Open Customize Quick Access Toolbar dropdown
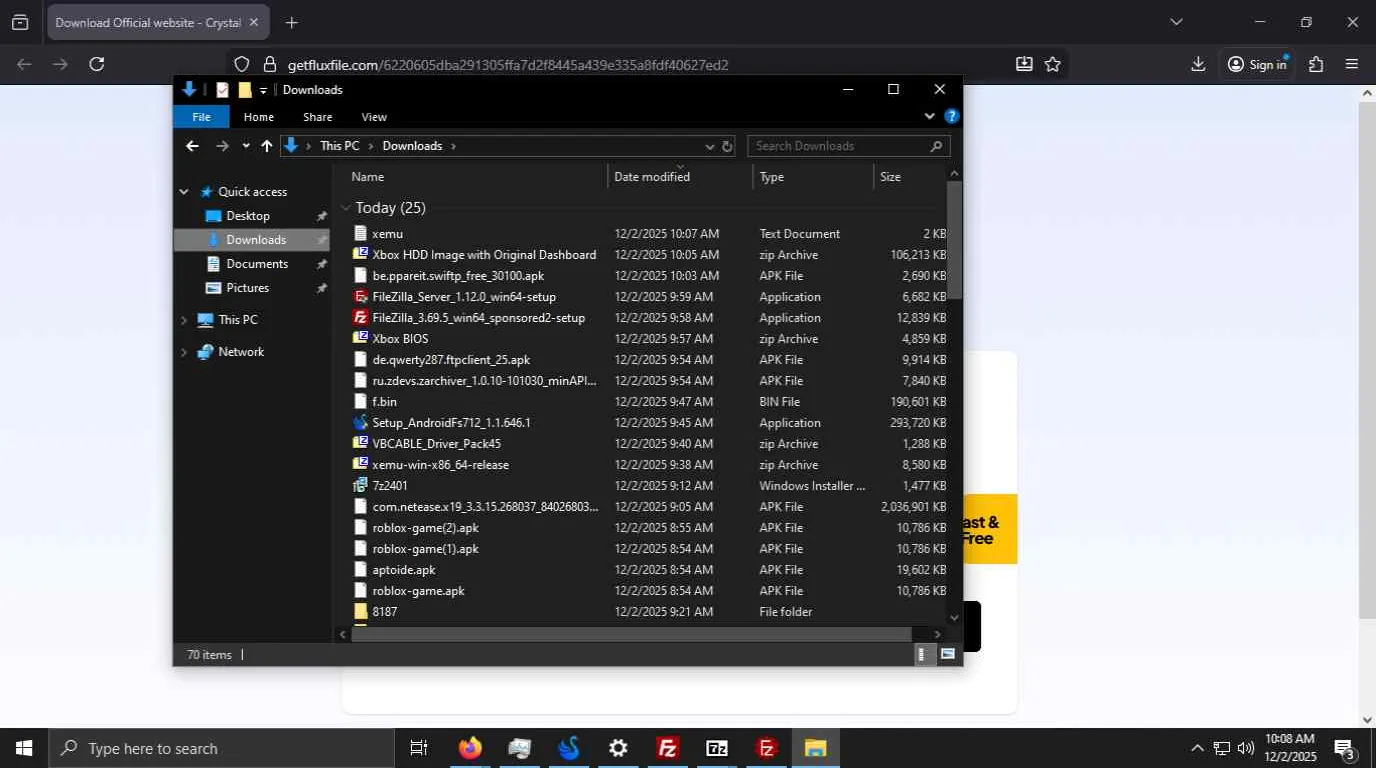The image size is (1376, 768). click(263, 90)
